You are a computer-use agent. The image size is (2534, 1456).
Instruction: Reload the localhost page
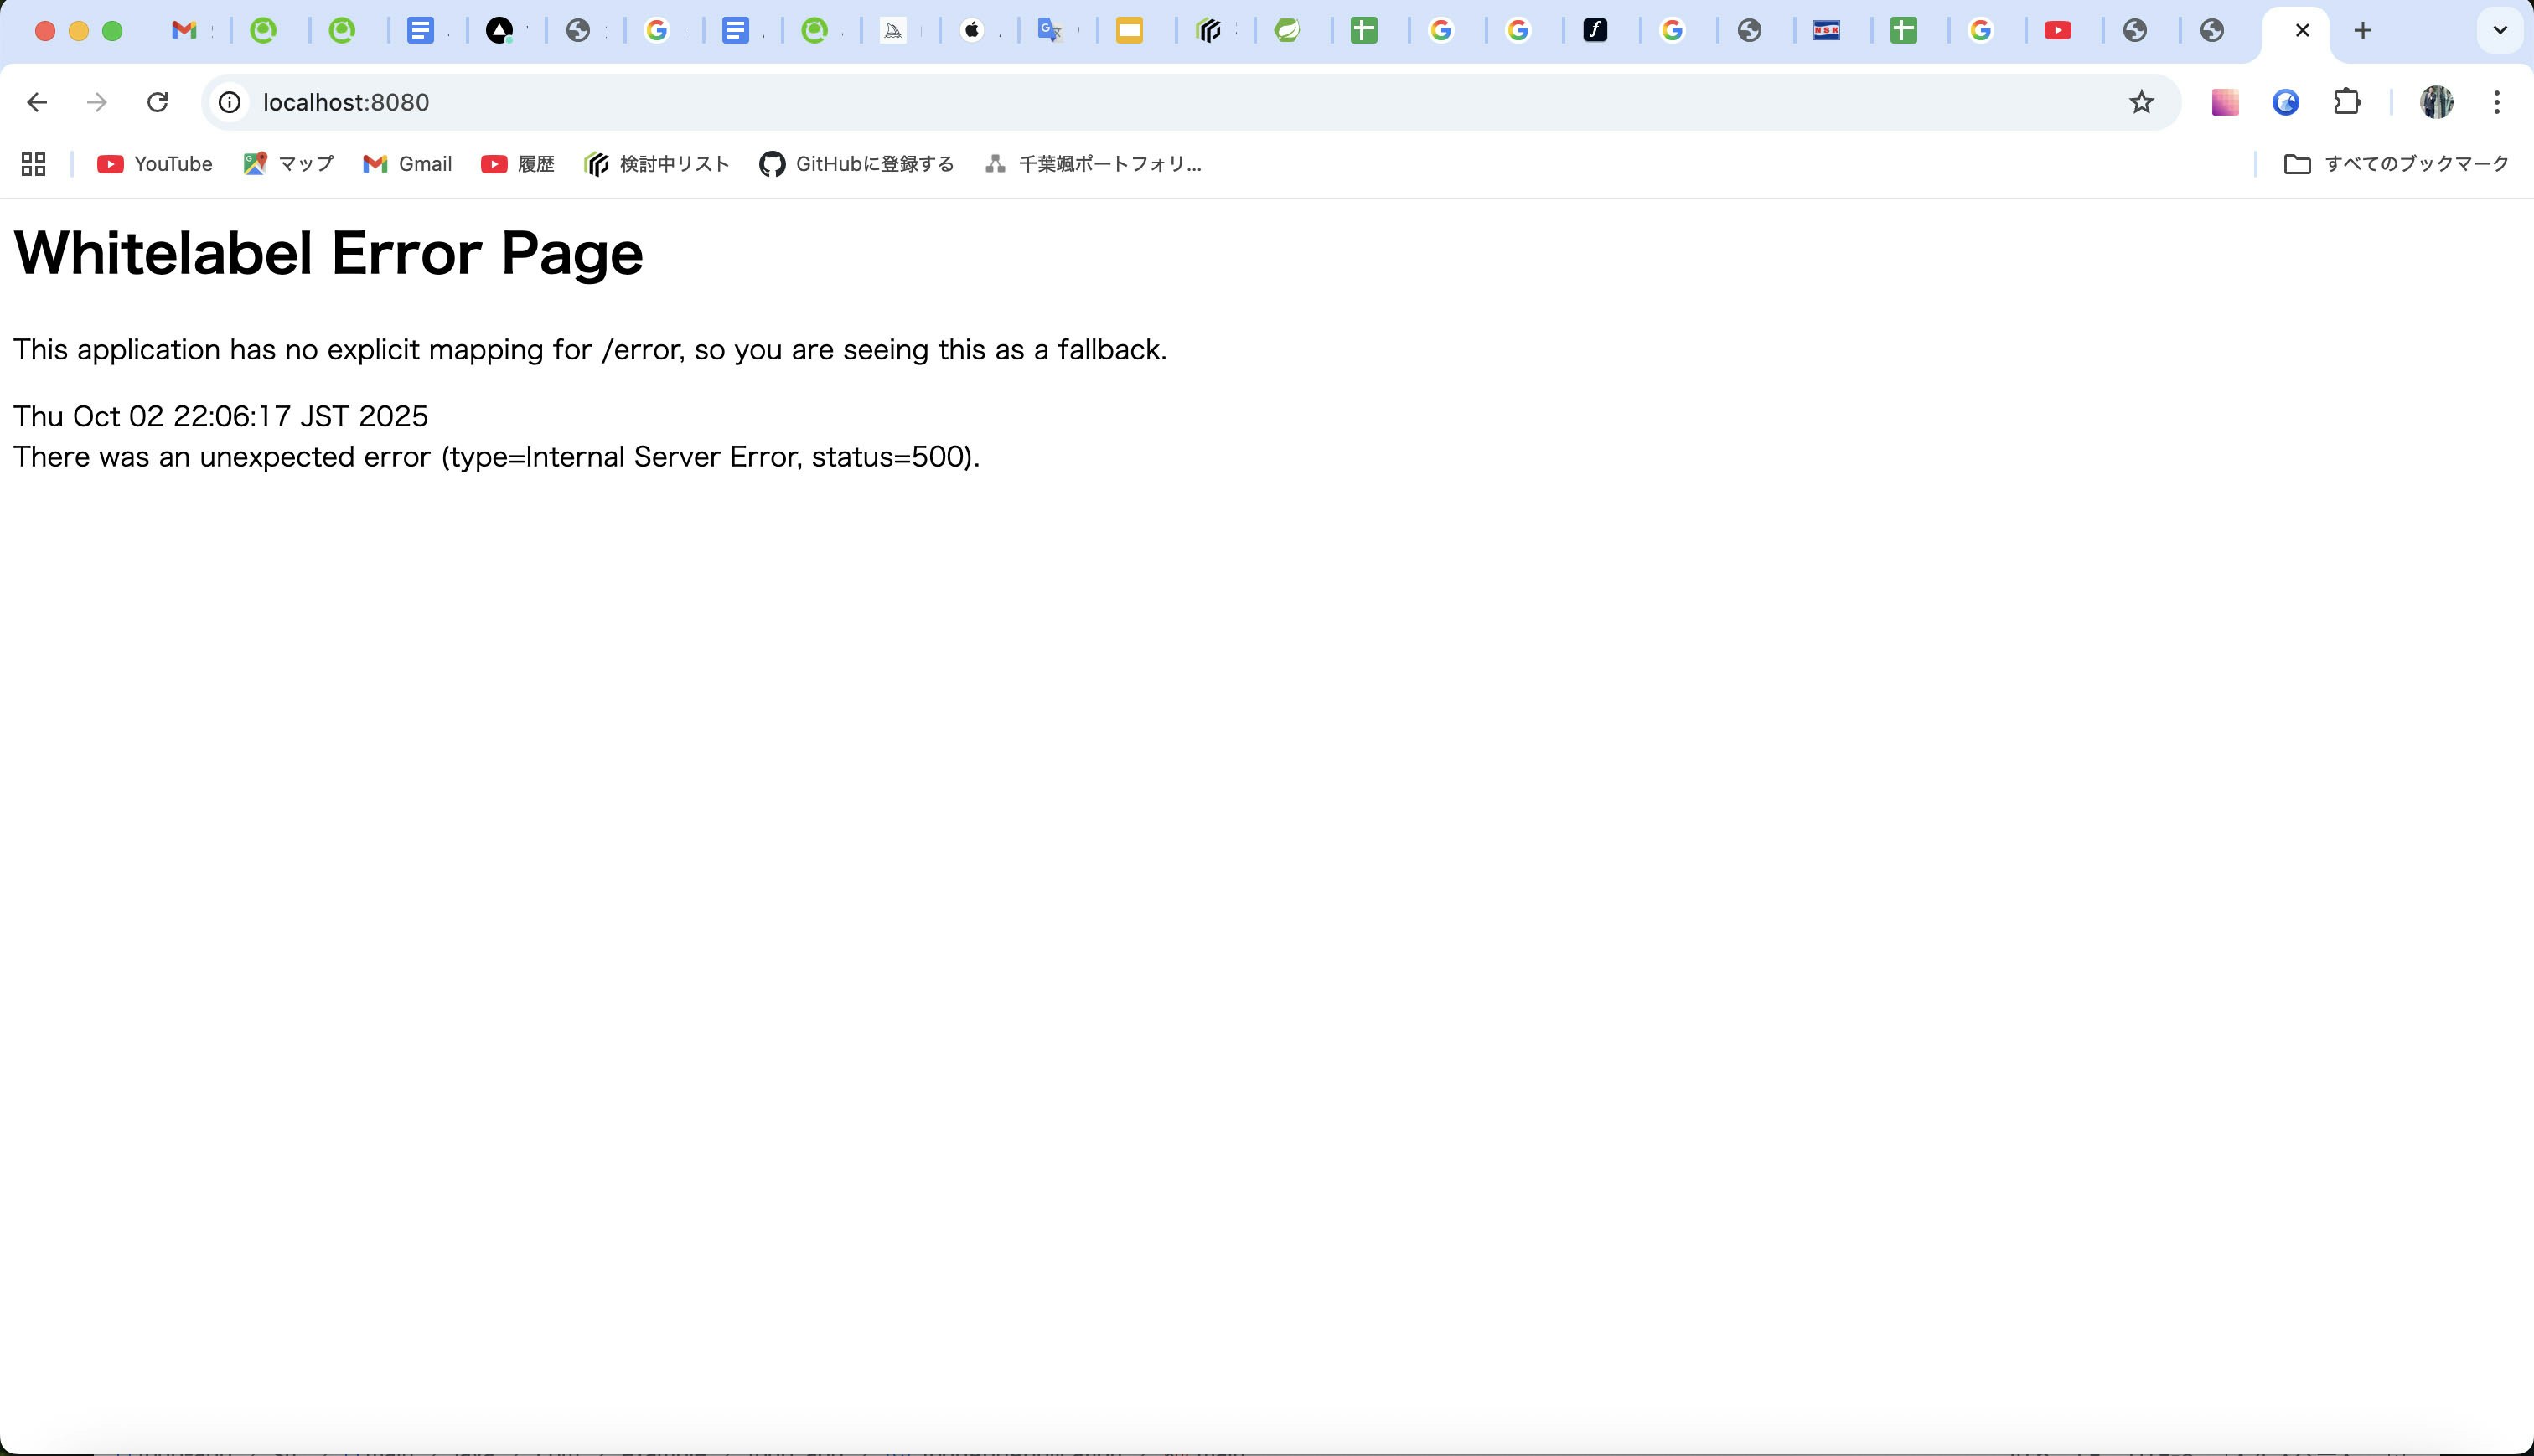[x=157, y=102]
